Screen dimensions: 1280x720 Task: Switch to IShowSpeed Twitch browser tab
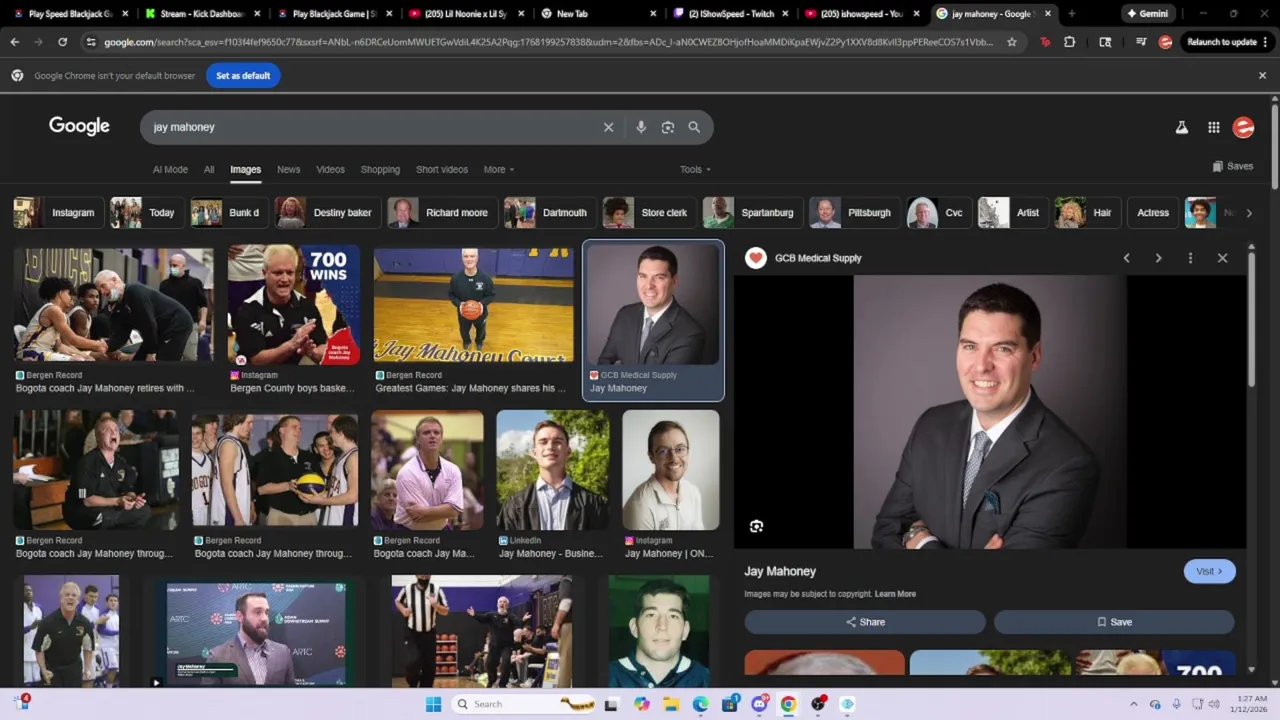pyautogui.click(x=732, y=14)
